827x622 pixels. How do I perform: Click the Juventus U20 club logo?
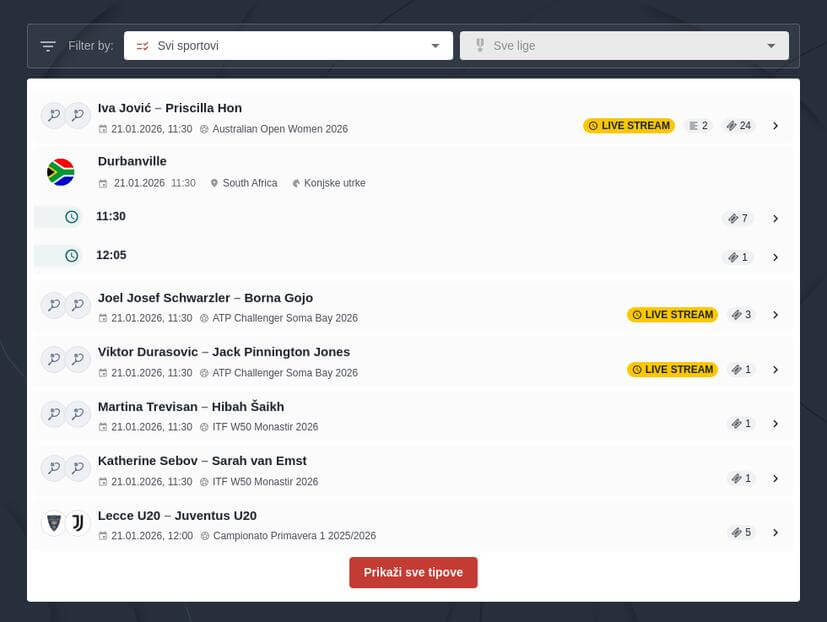point(78,523)
